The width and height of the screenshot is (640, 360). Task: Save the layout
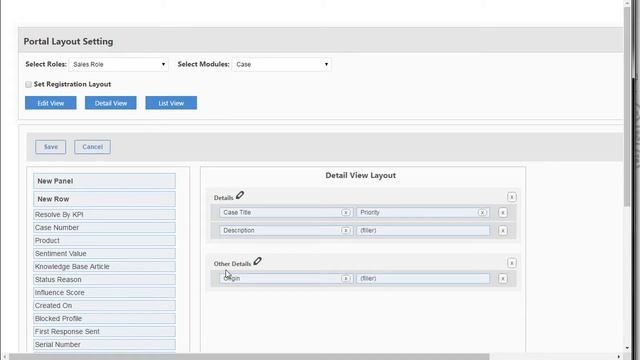click(51, 147)
